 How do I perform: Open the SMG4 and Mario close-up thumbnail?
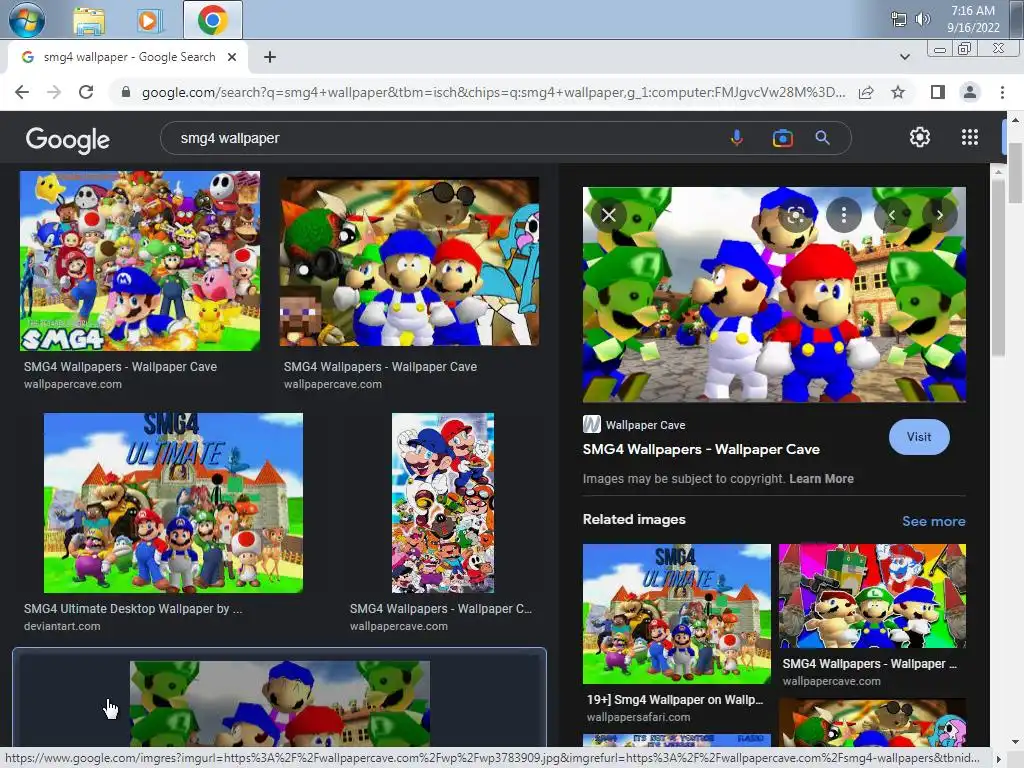(x=409, y=261)
